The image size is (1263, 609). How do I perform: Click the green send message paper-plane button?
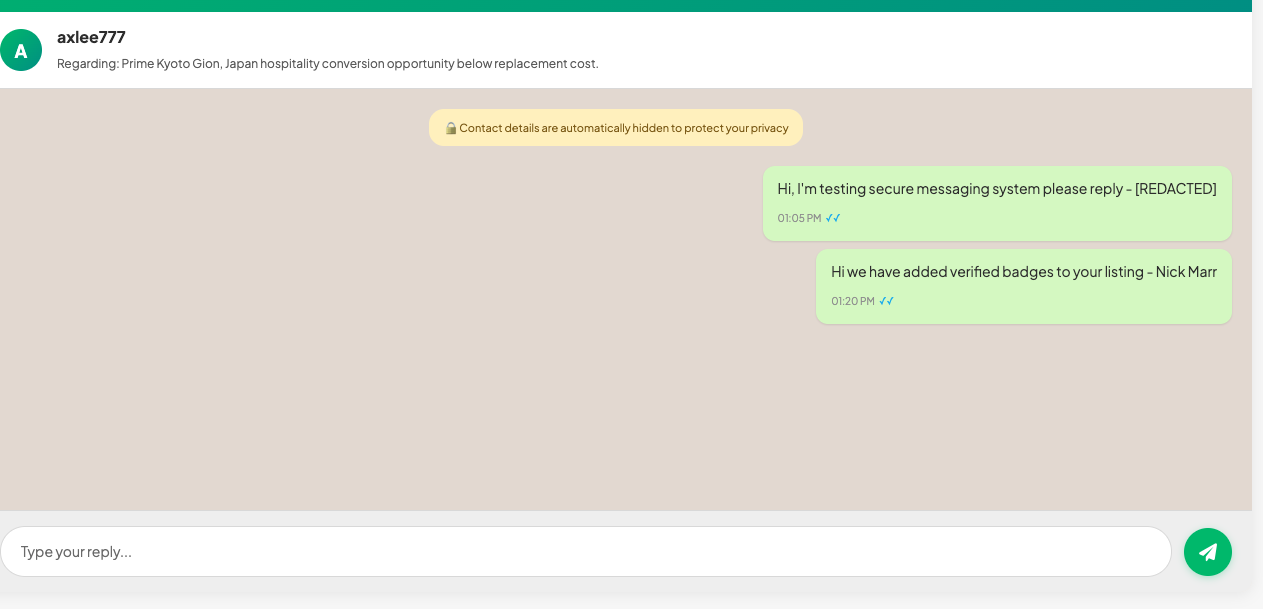[1208, 552]
